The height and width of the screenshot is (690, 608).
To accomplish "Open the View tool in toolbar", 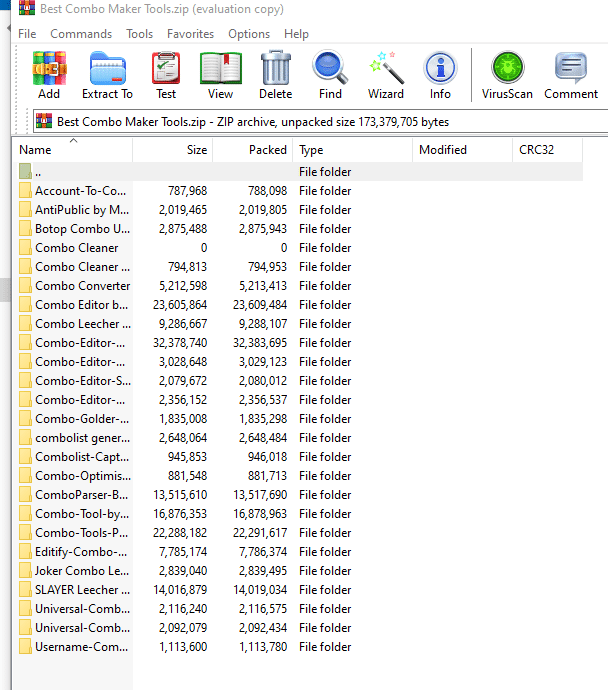I will point(220,75).
